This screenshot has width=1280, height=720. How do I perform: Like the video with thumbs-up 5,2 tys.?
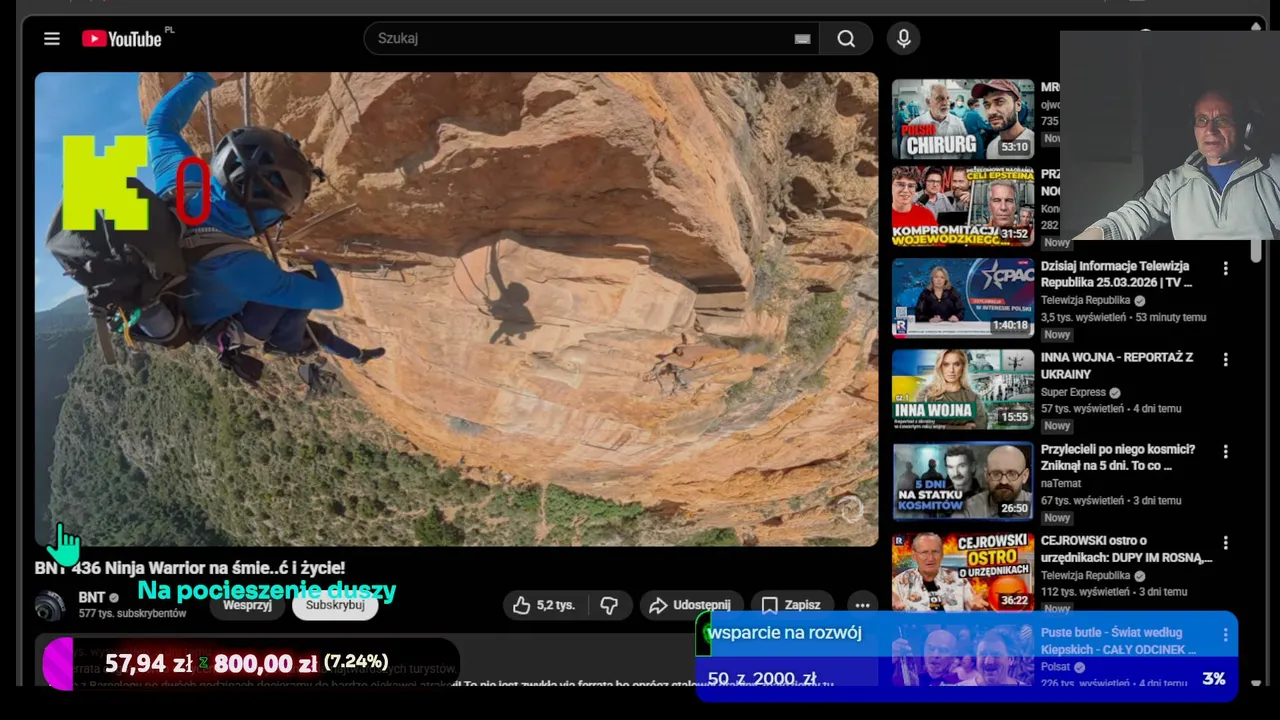pyautogui.click(x=544, y=605)
